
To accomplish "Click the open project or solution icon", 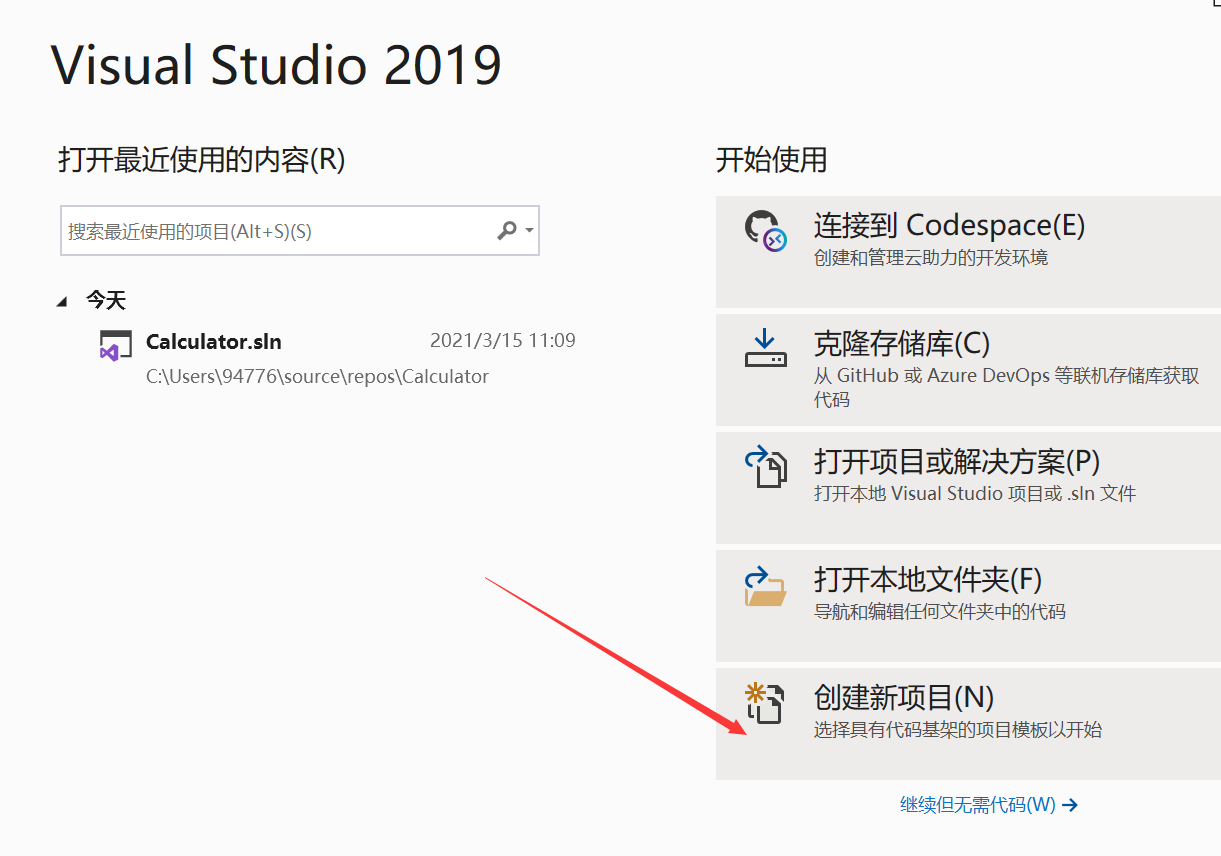I will point(766,467).
